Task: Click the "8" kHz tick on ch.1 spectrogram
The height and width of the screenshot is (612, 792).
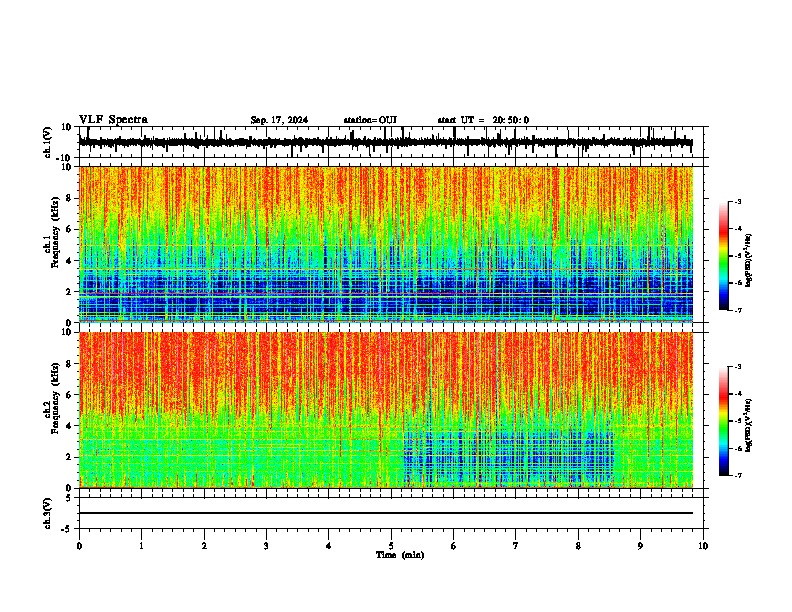Action: (69, 198)
